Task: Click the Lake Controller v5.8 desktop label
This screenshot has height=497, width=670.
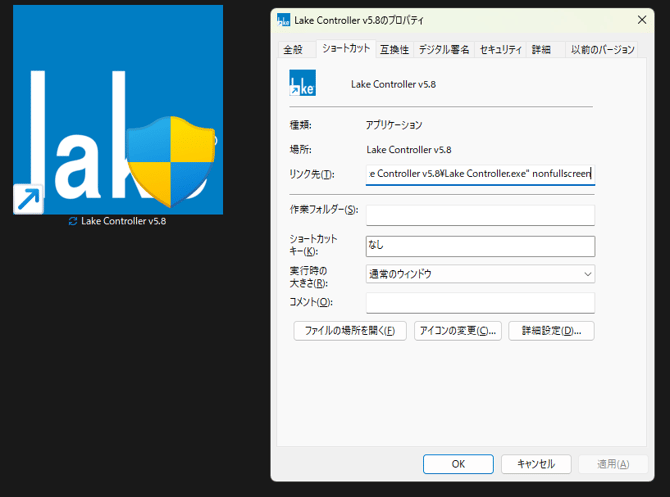Action: 123,221
